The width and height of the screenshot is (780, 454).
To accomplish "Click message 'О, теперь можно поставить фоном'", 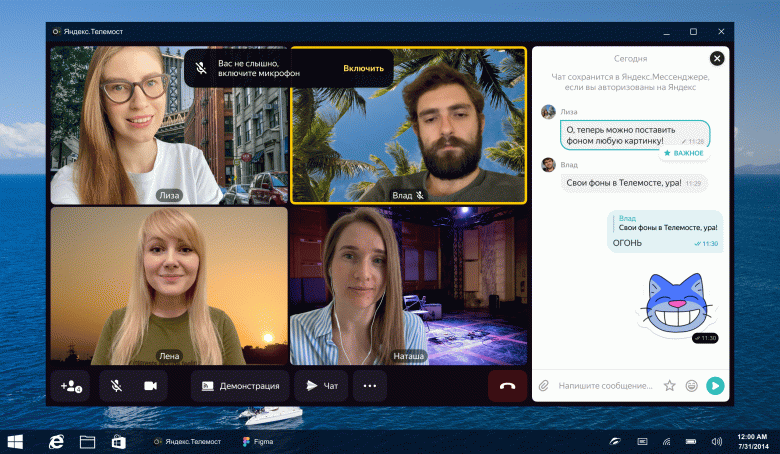I will pos(635,135).
